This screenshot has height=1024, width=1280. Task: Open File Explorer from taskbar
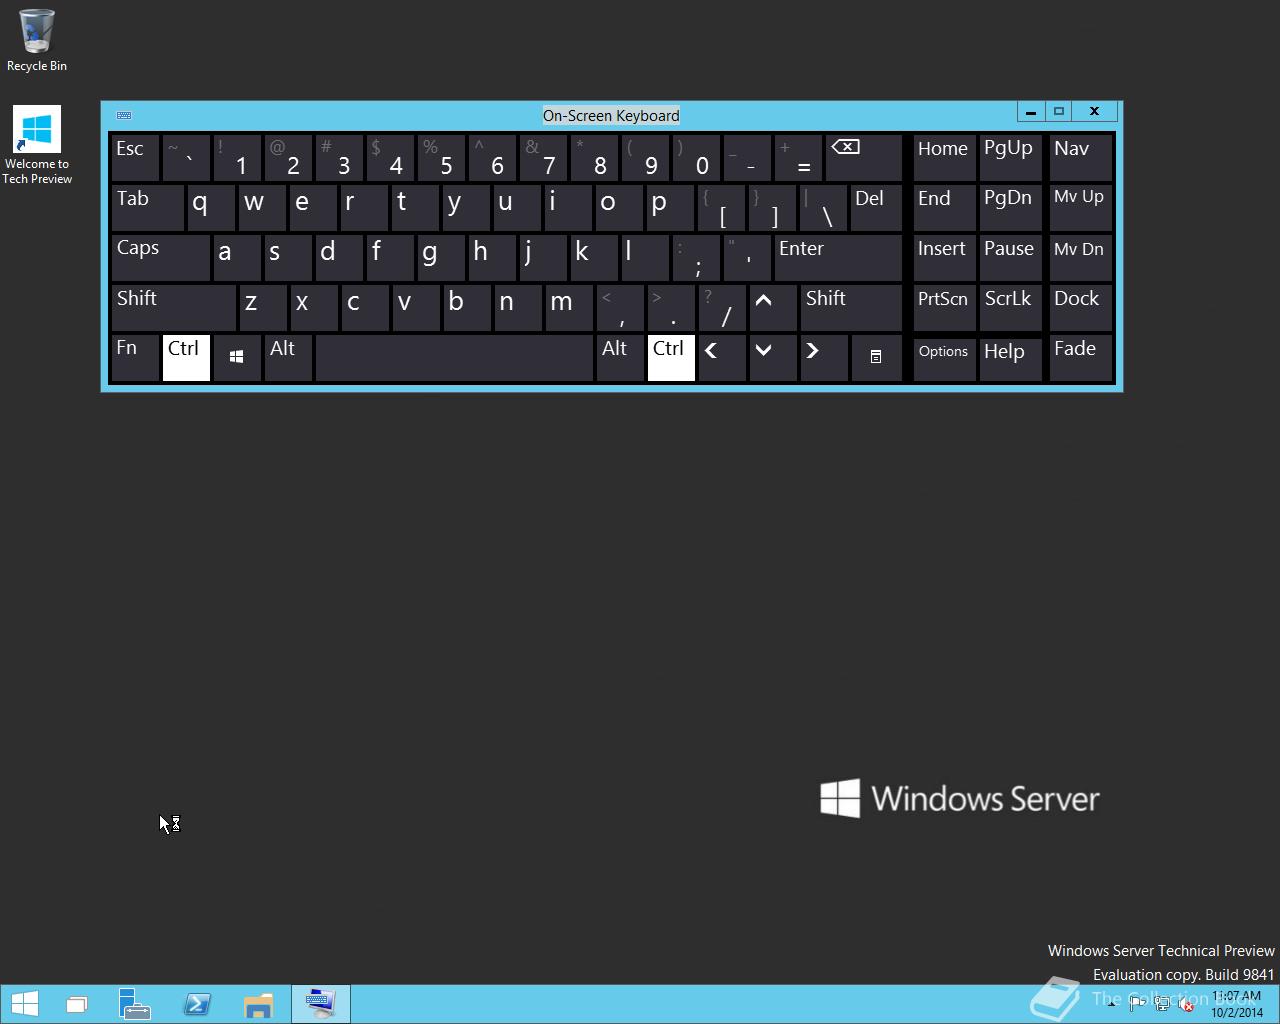coord(259,1004)
